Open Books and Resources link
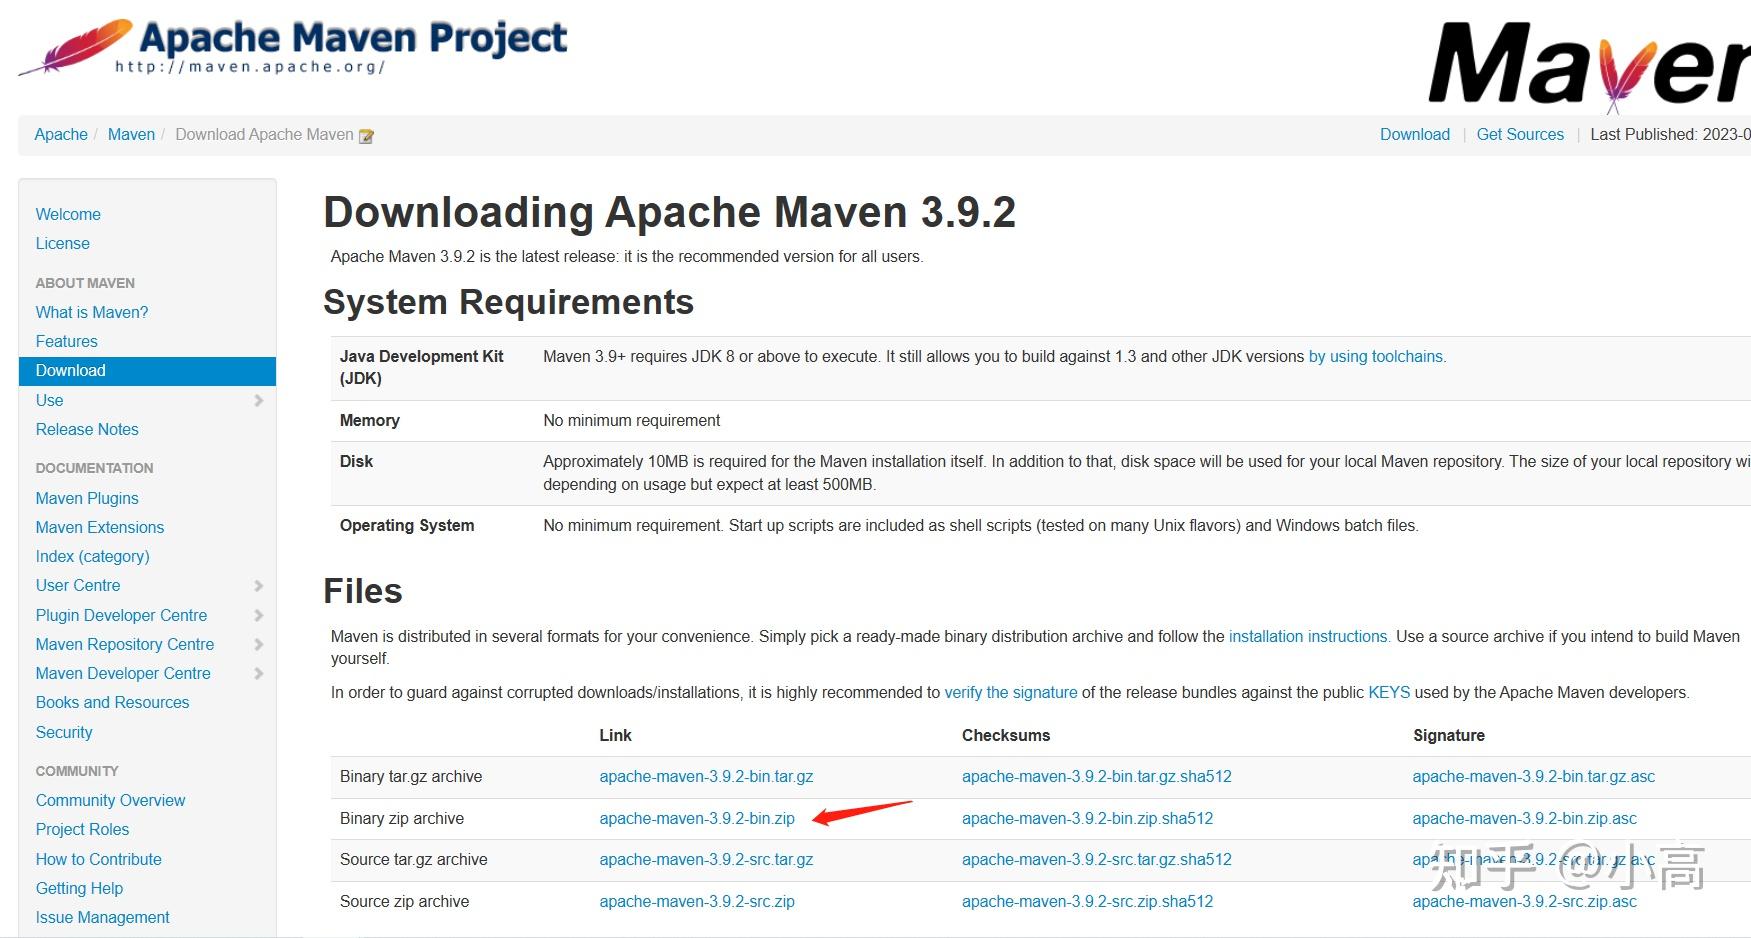 coord(113,702)
